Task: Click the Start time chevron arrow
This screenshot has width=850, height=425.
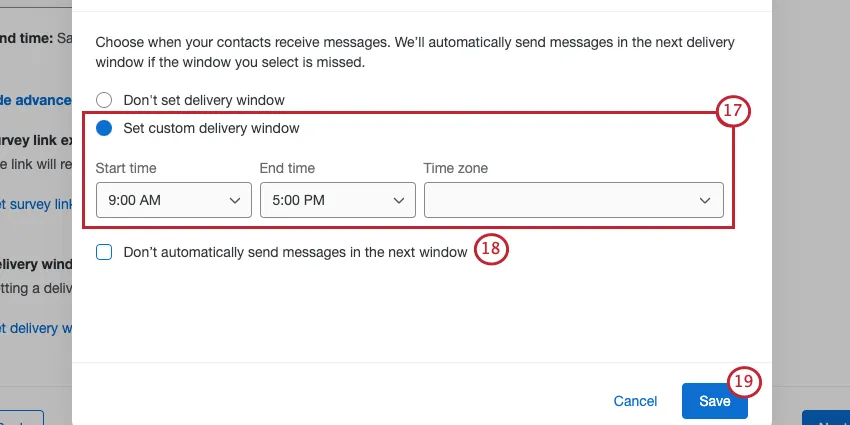Action: (x=236, y=200)
